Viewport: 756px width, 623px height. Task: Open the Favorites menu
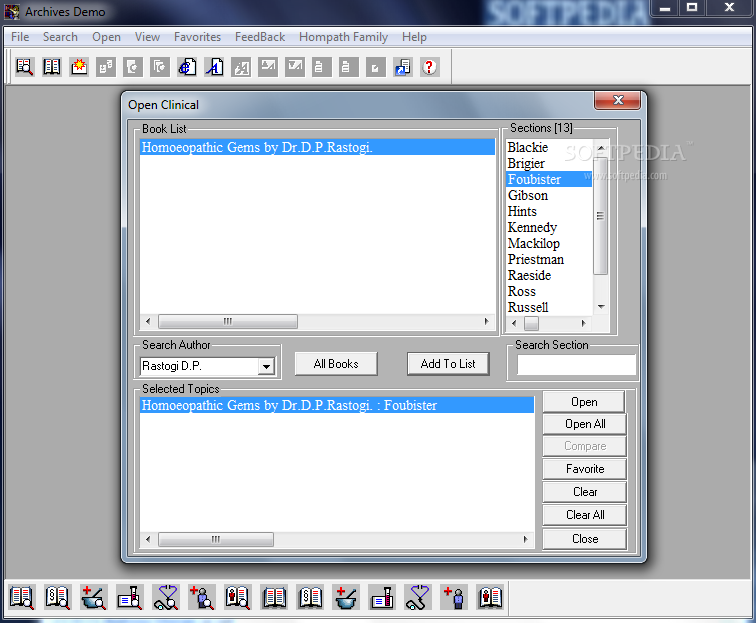[x=197, y=37]
